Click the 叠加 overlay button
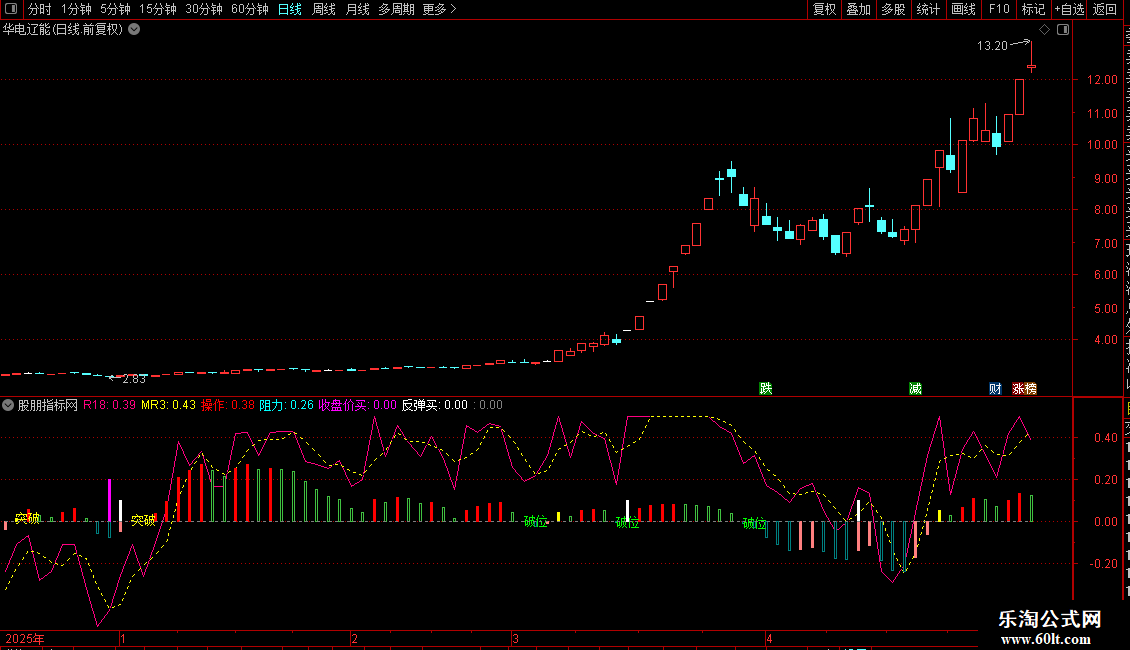 click(x=858, y=9)
